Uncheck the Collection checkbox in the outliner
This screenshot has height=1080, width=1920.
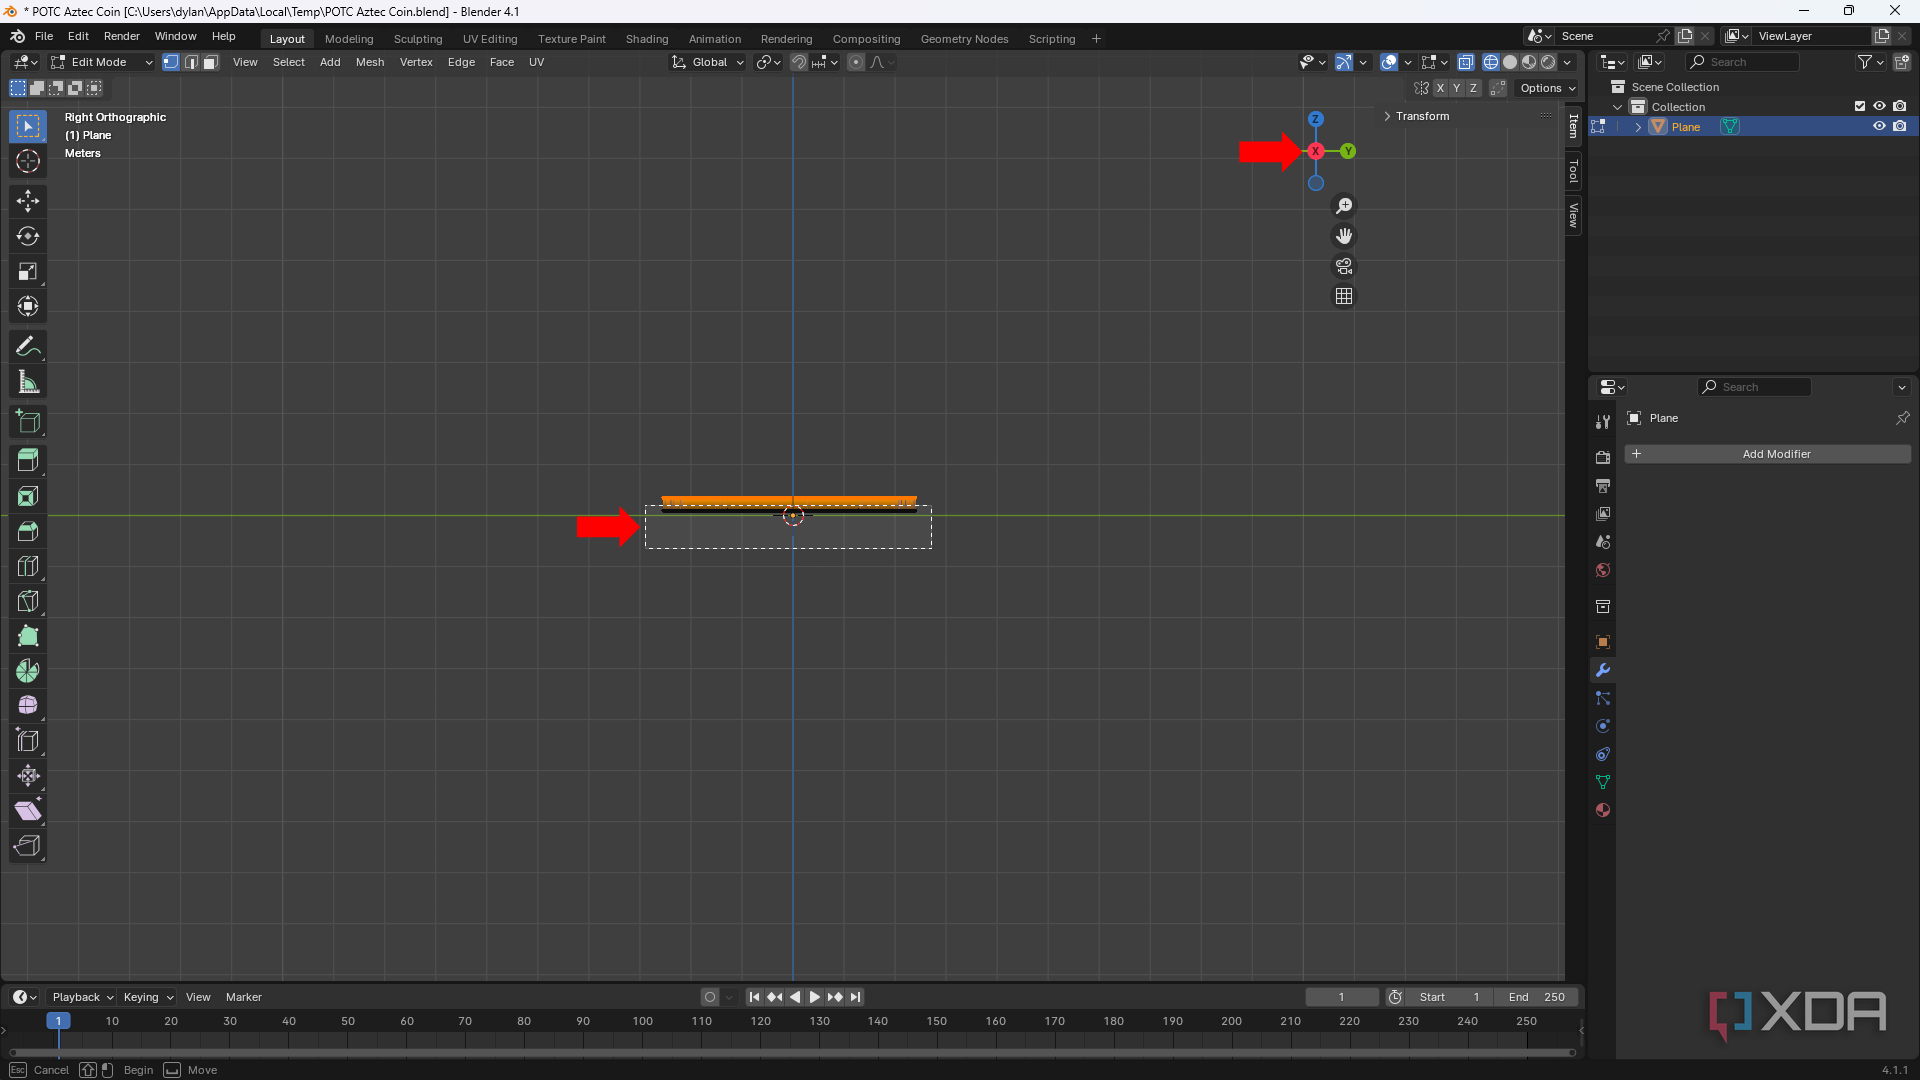coord(1860,106)
